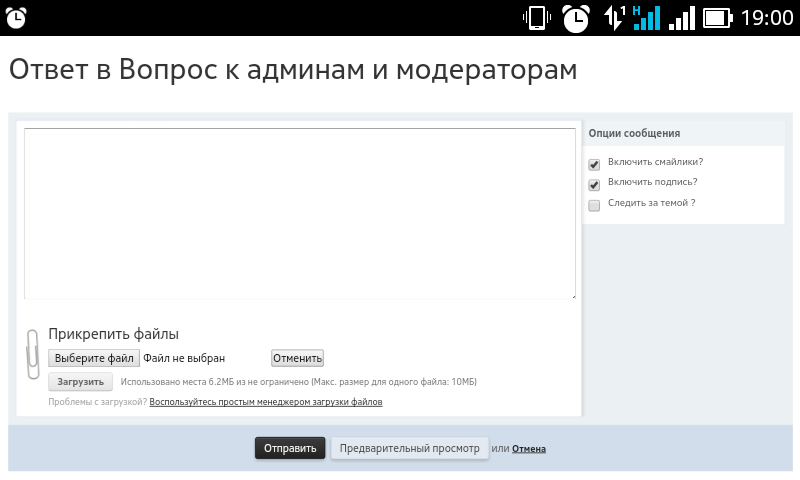
Task: Tap the vibrate mode status icon
Action: pos(537,18)
